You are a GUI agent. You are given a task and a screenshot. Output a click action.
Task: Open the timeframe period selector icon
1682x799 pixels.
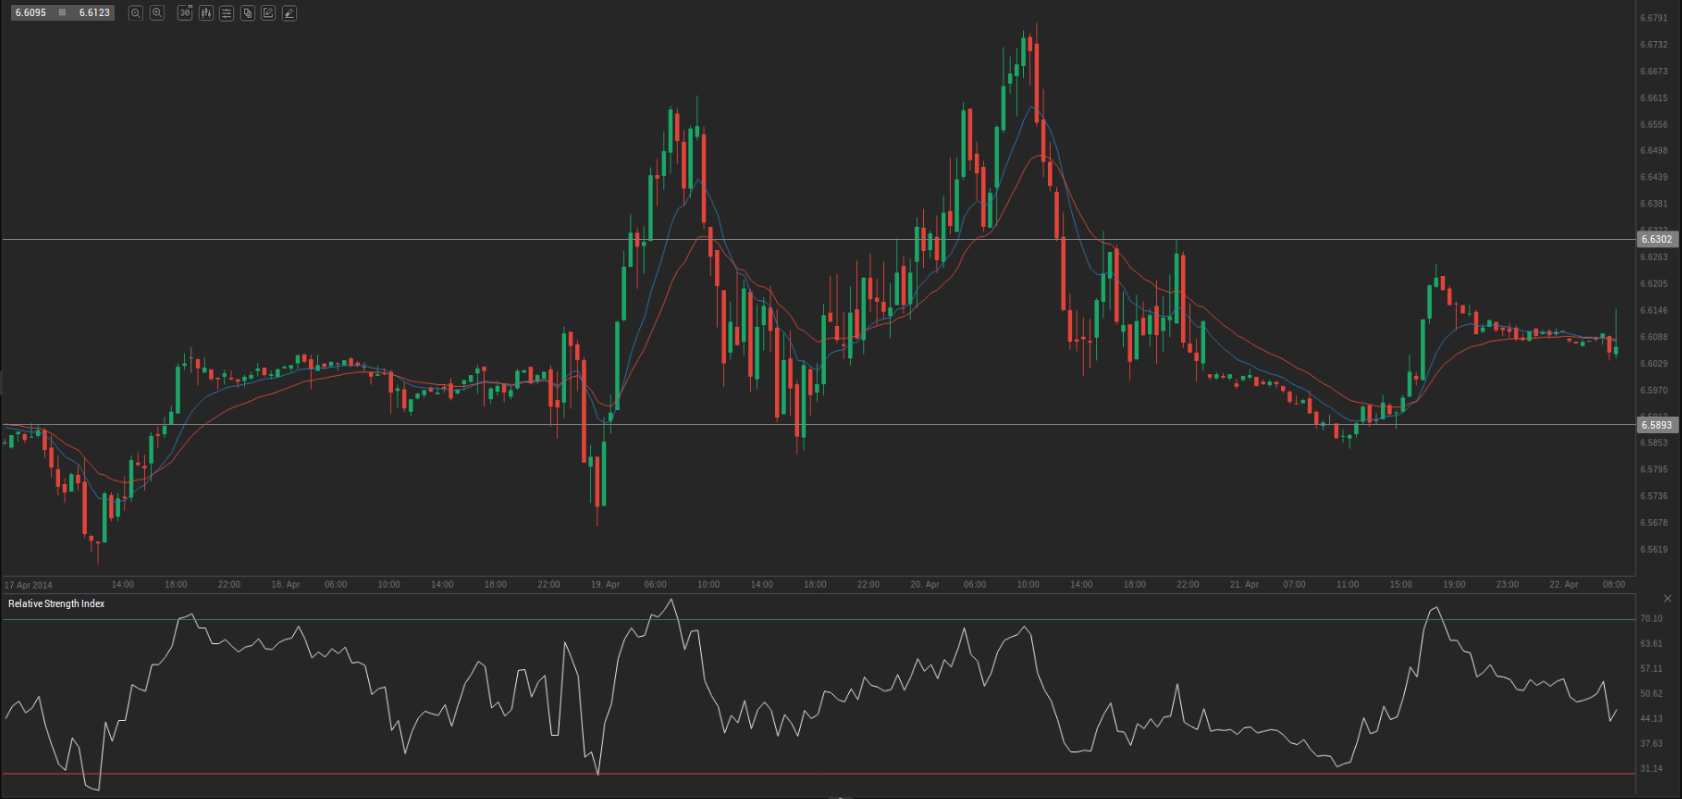pos(185,13)
